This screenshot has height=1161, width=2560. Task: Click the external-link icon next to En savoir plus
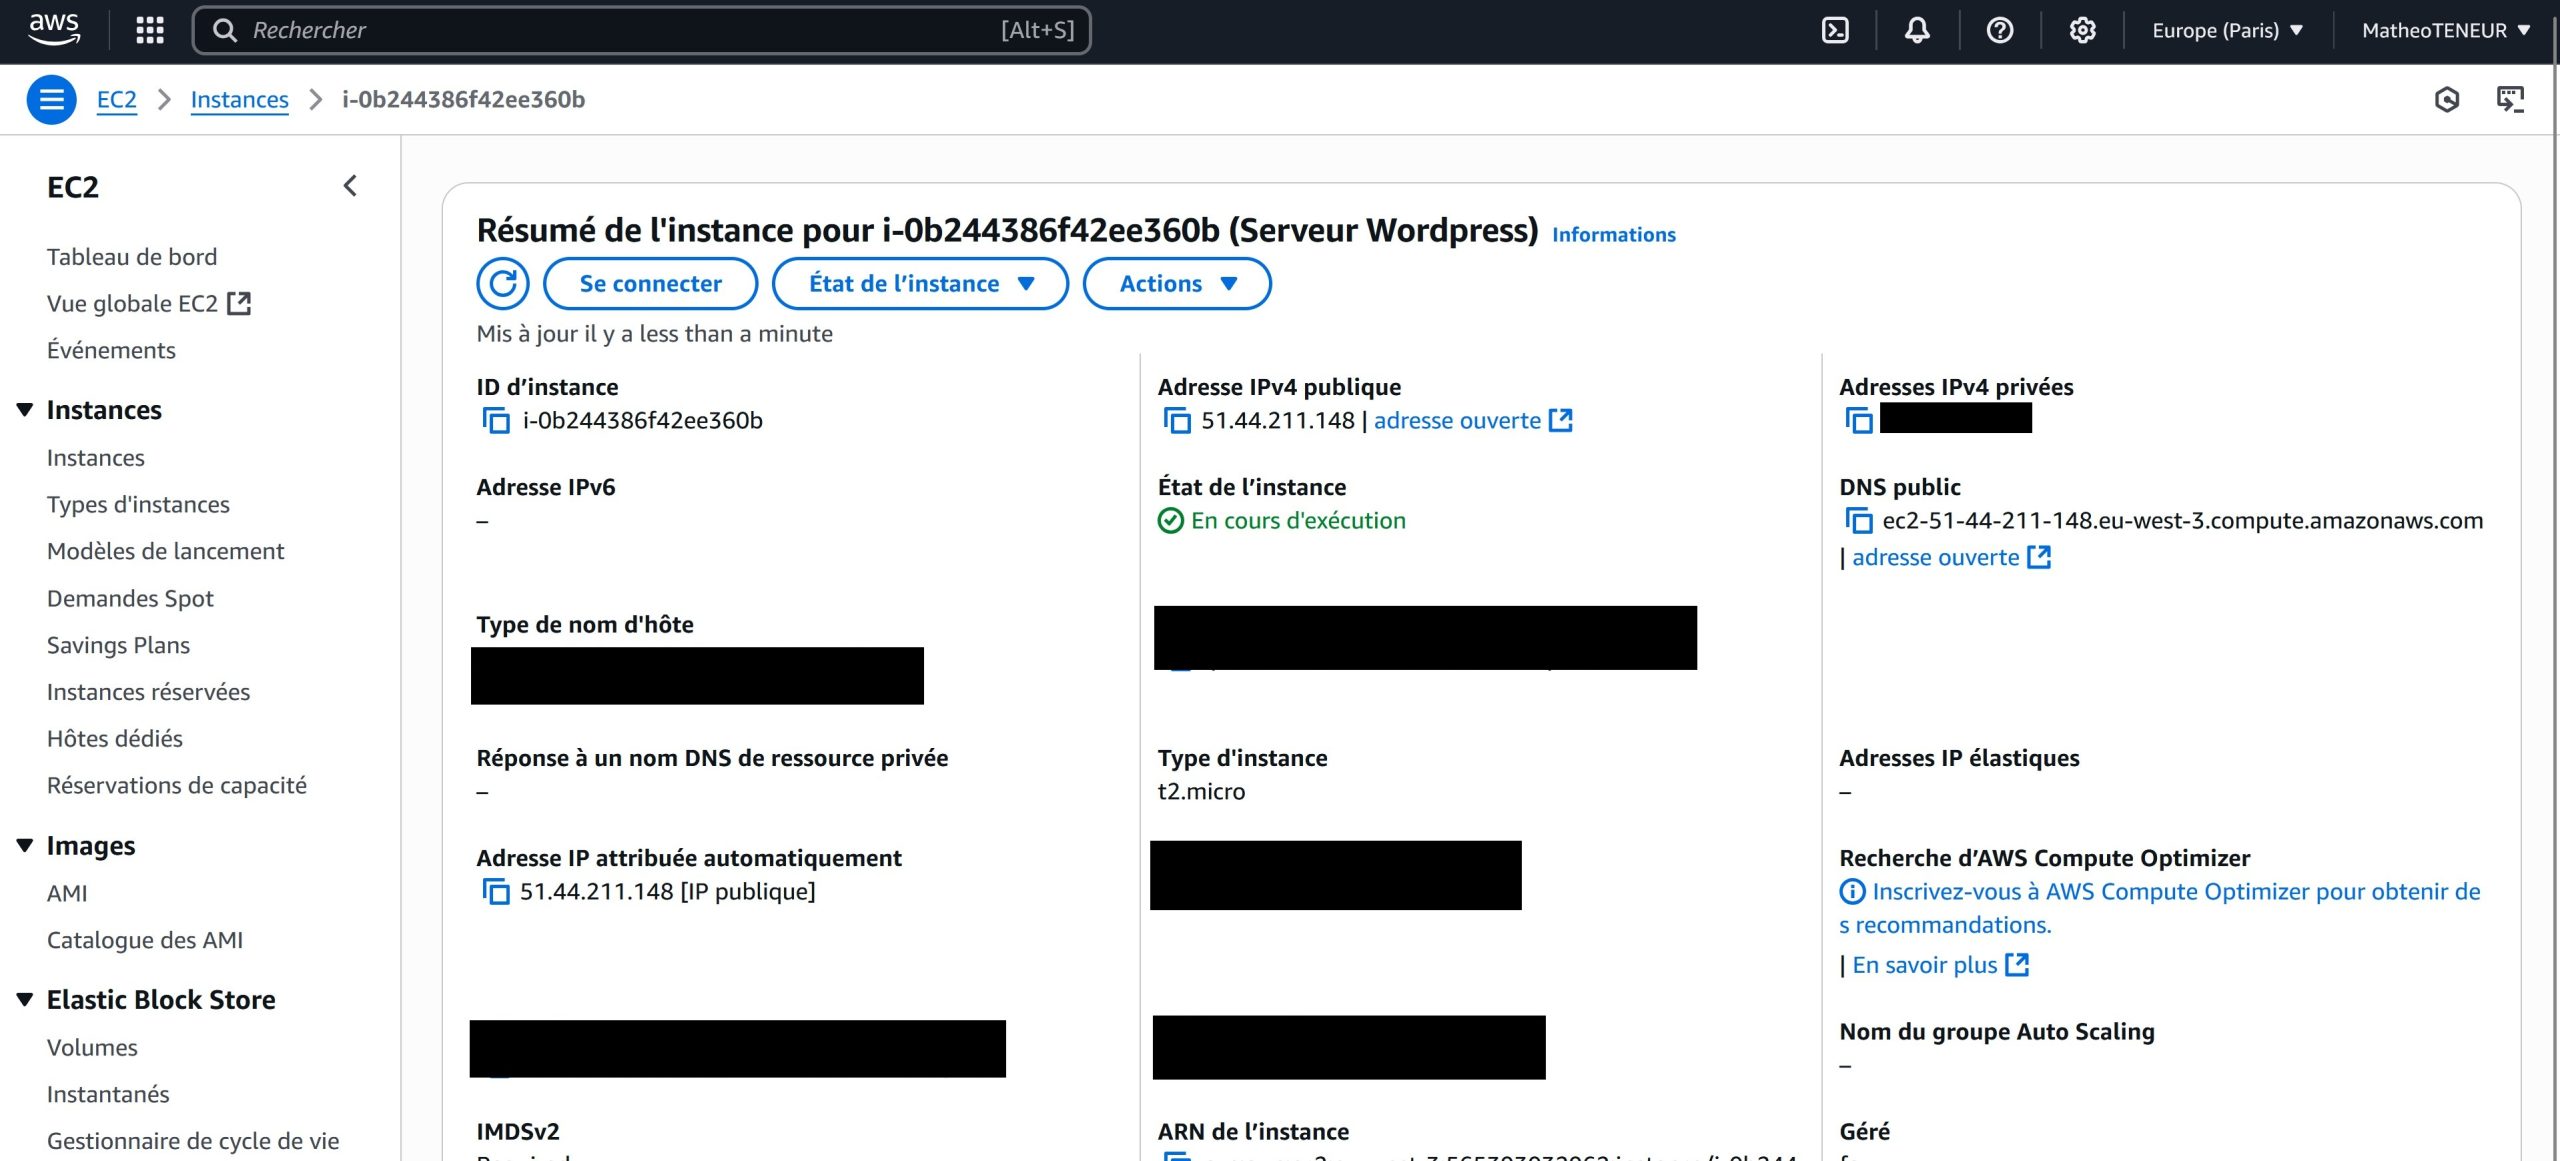click(x=2017, y=964)
